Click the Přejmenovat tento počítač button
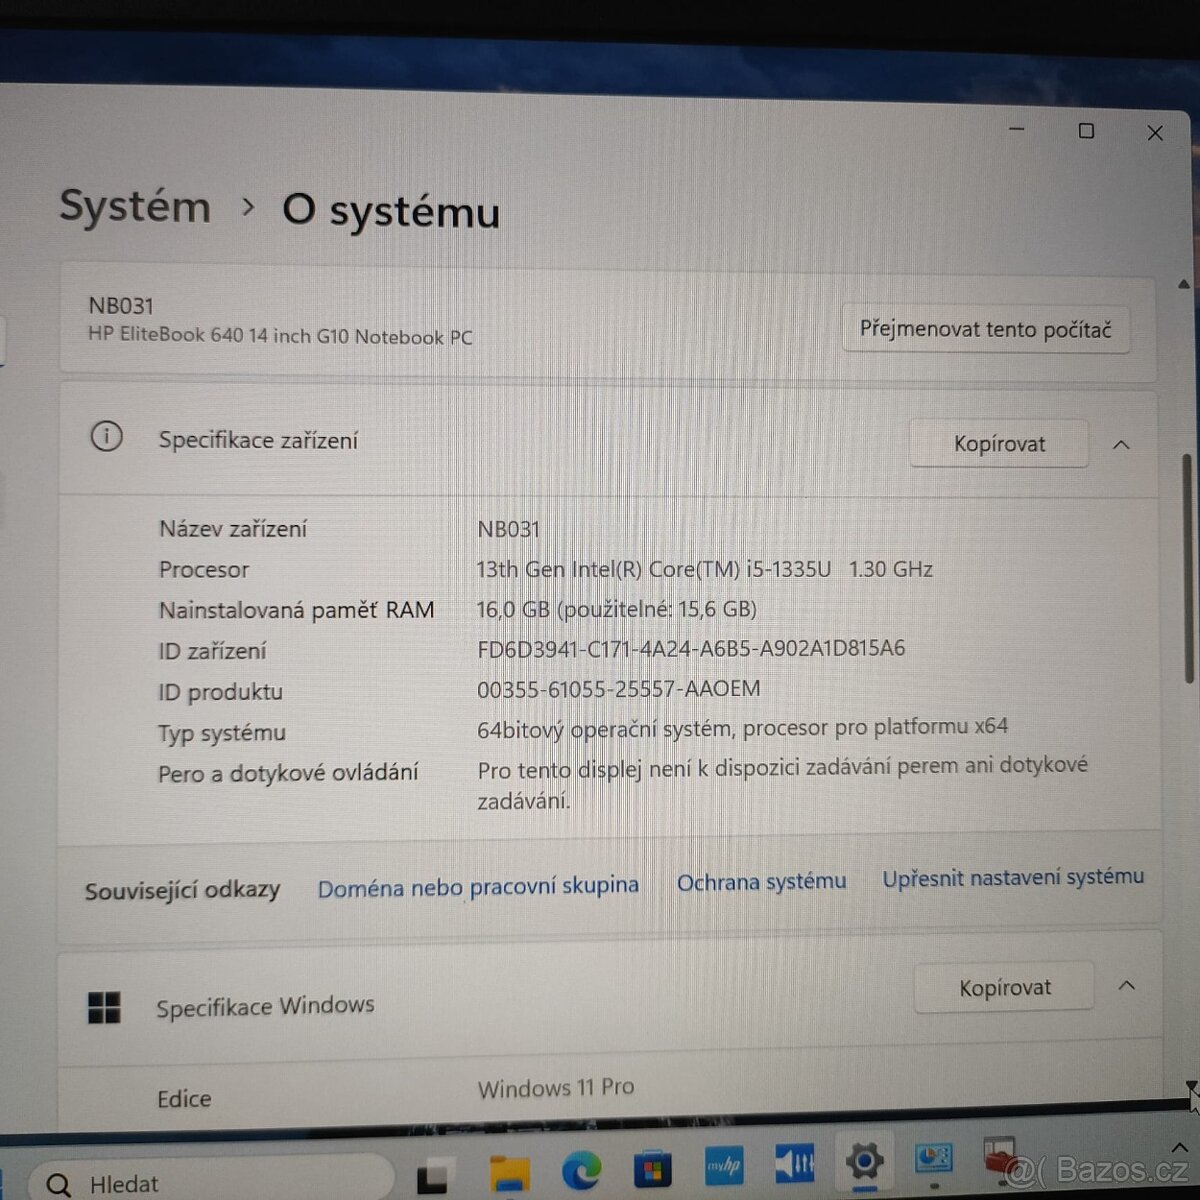This screenshot has height=1200, width=1200. tap(985, 329)
